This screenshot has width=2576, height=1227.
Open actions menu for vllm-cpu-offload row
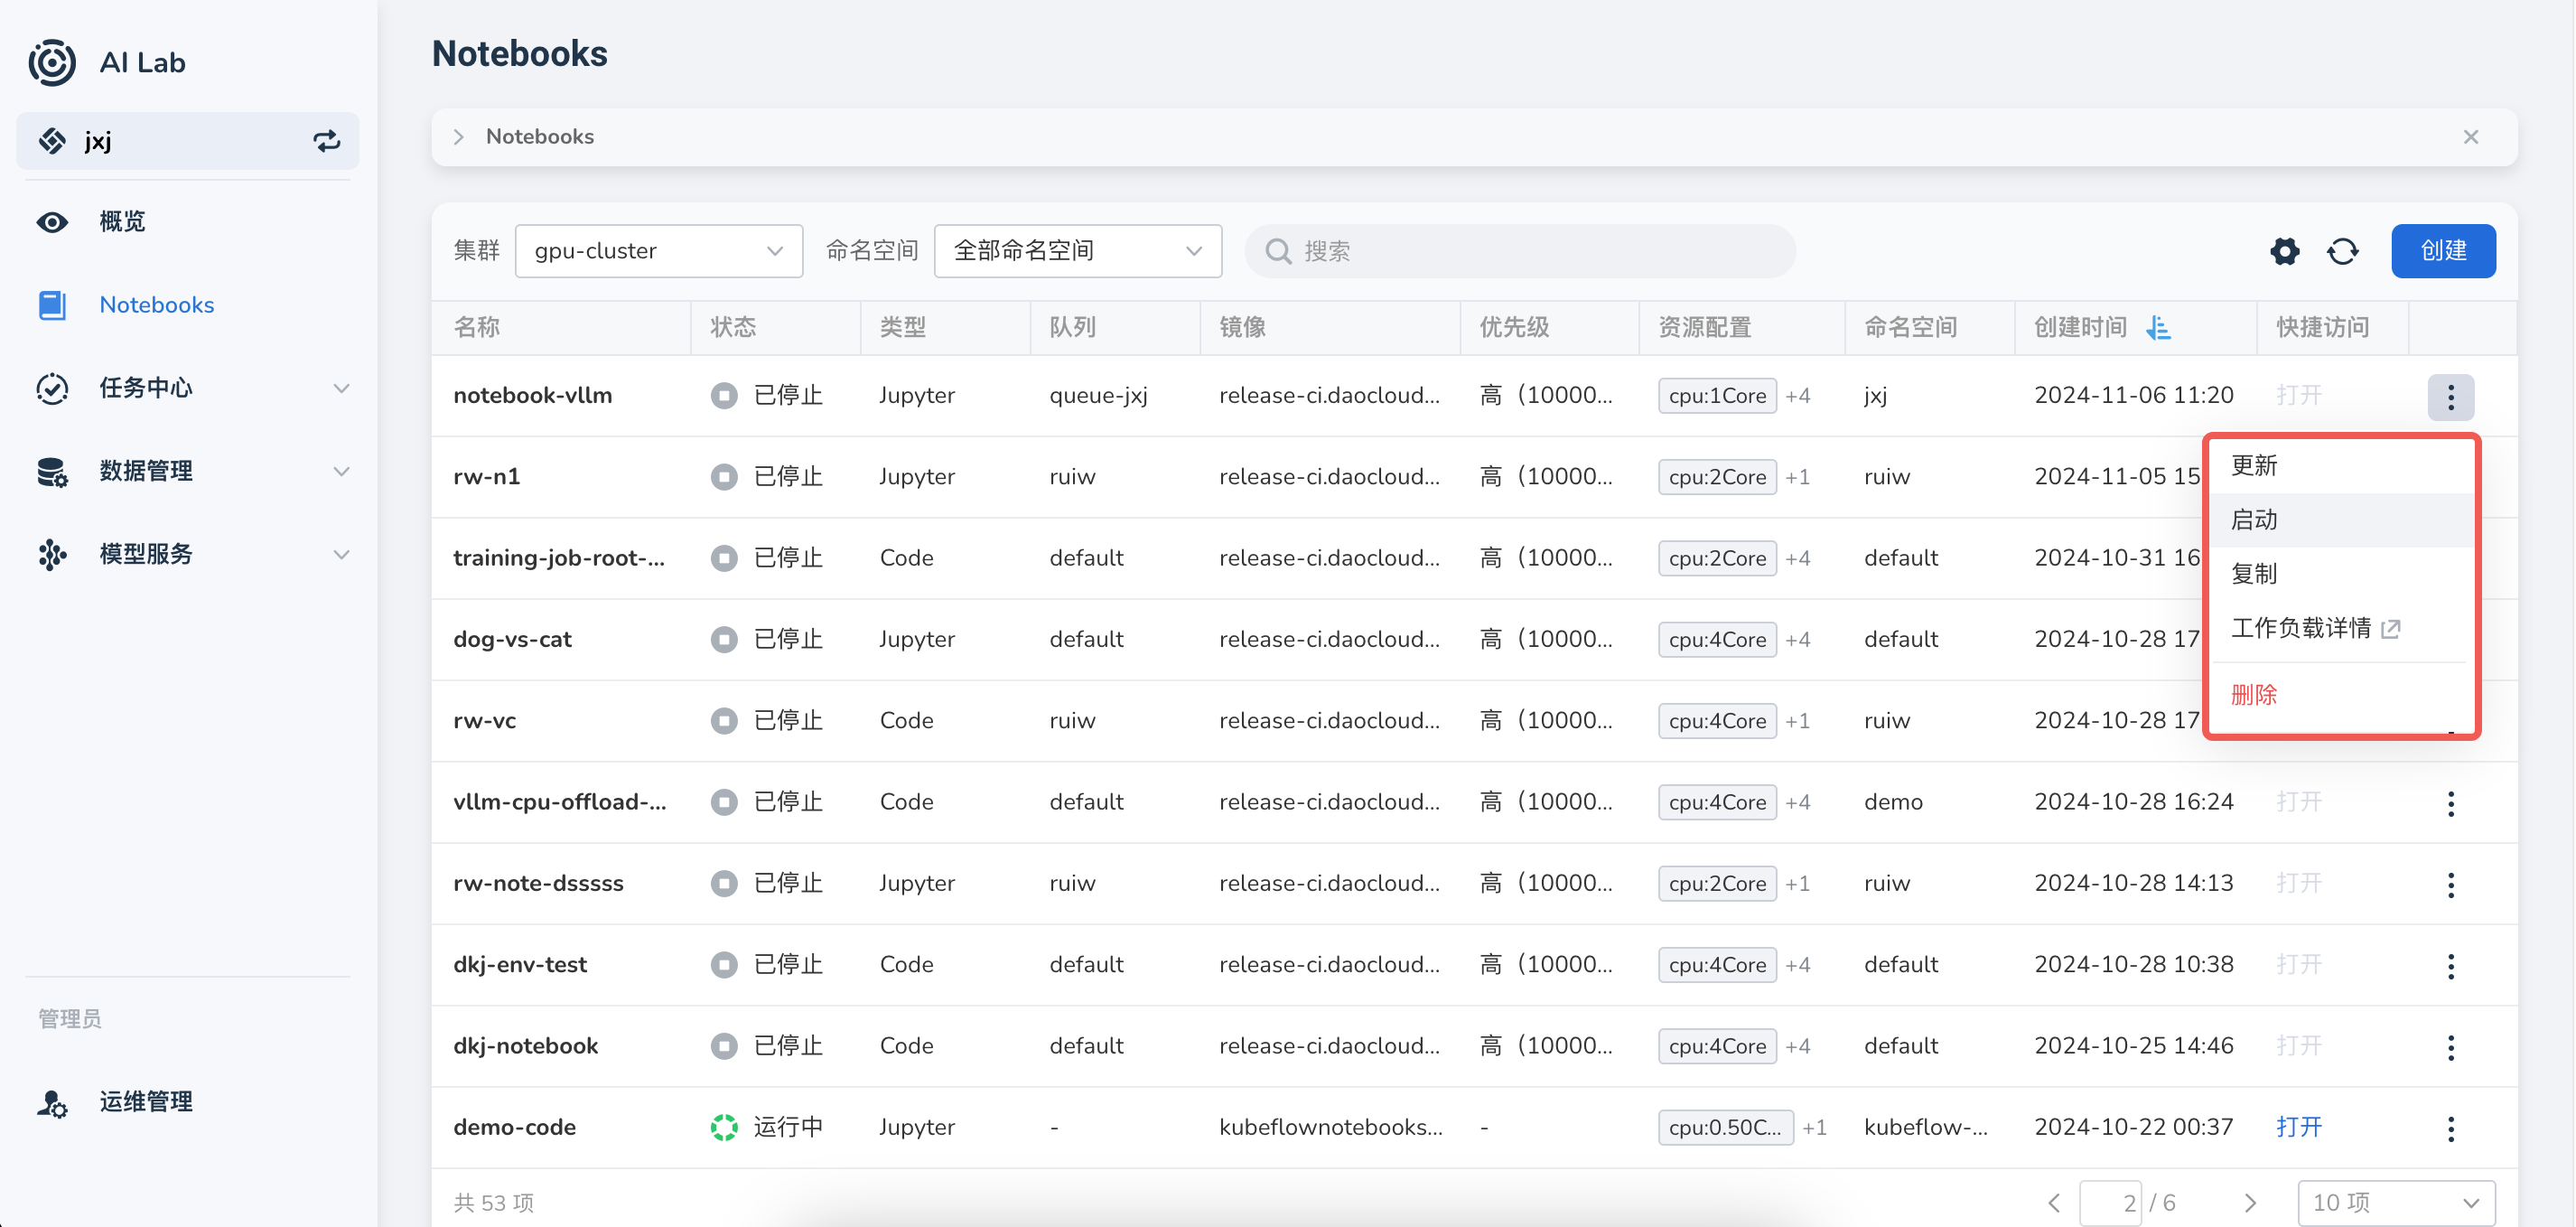point(2451,803)
